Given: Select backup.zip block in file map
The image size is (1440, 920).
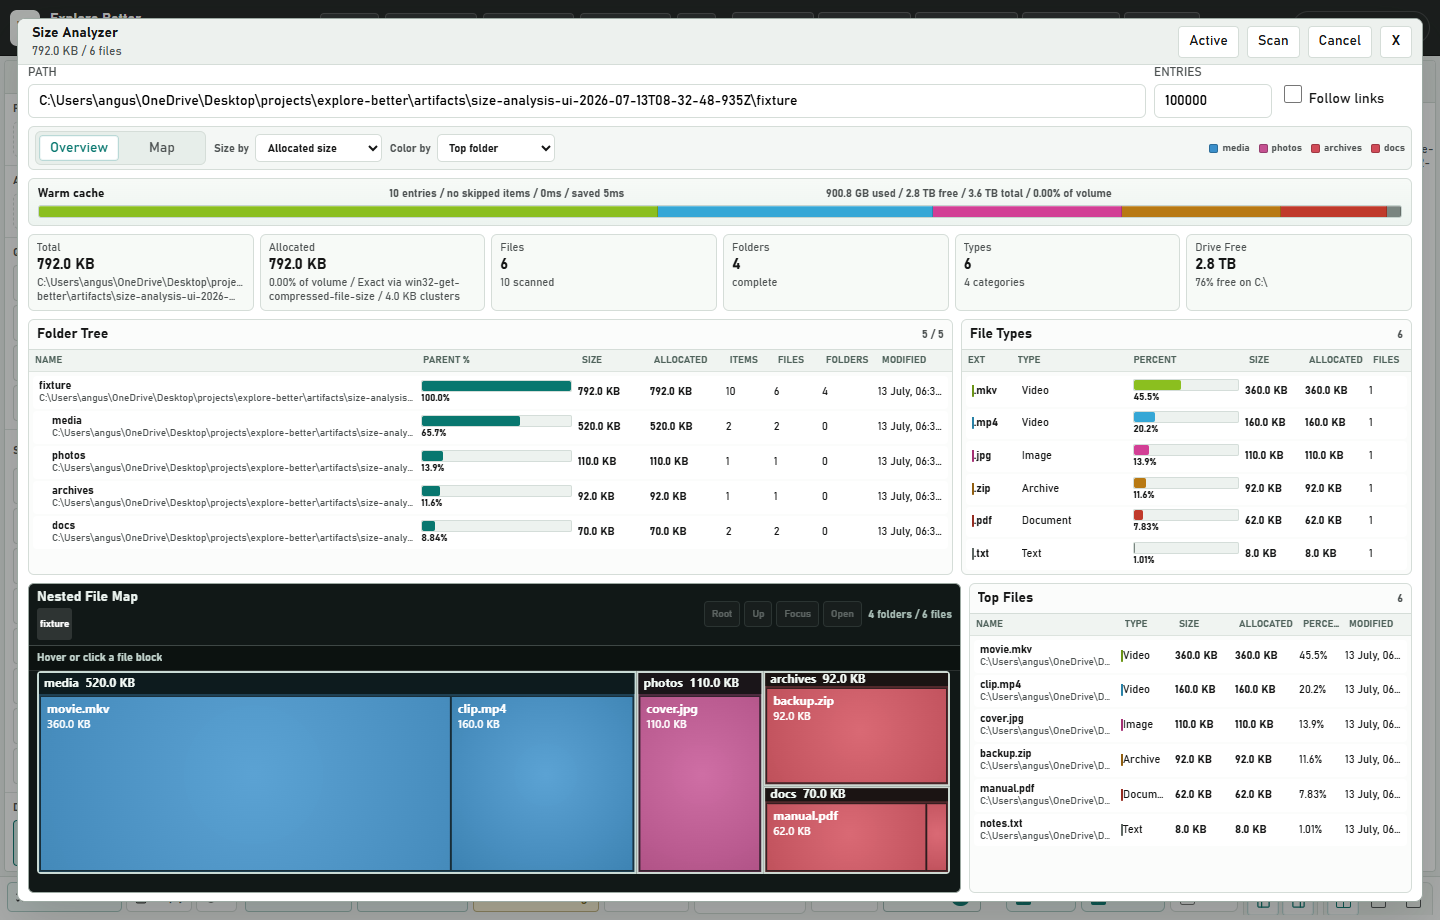Looking at the screenshot, I should tap(856, 735).
